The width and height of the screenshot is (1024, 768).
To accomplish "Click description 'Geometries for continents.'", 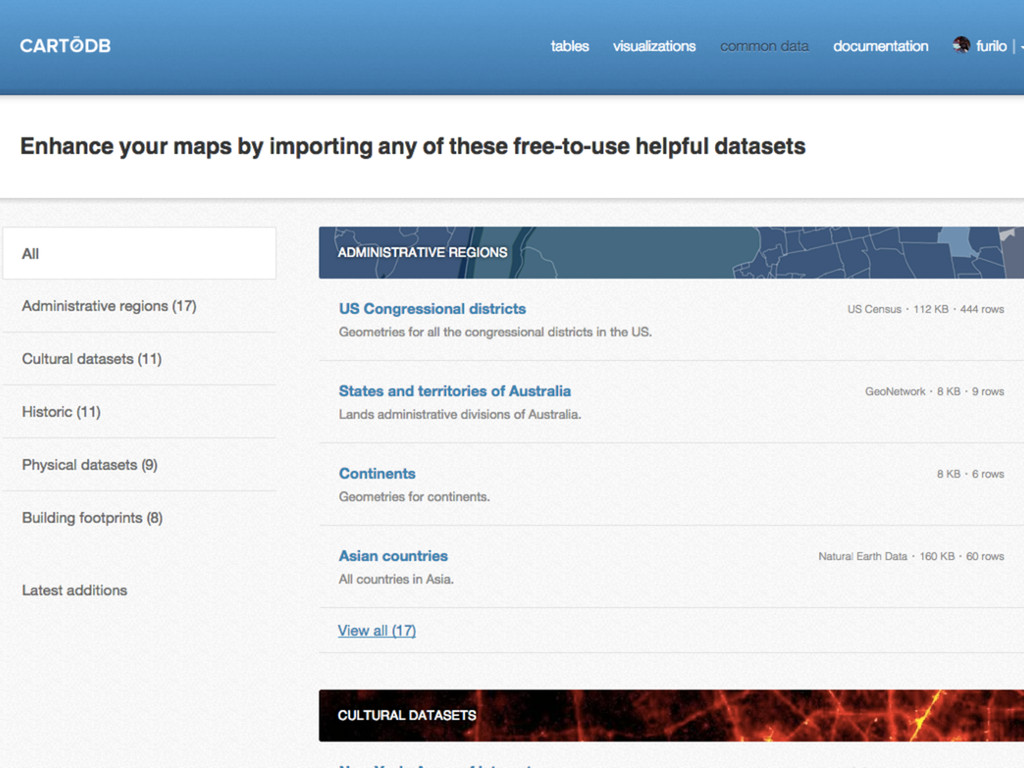I will 414,496.
